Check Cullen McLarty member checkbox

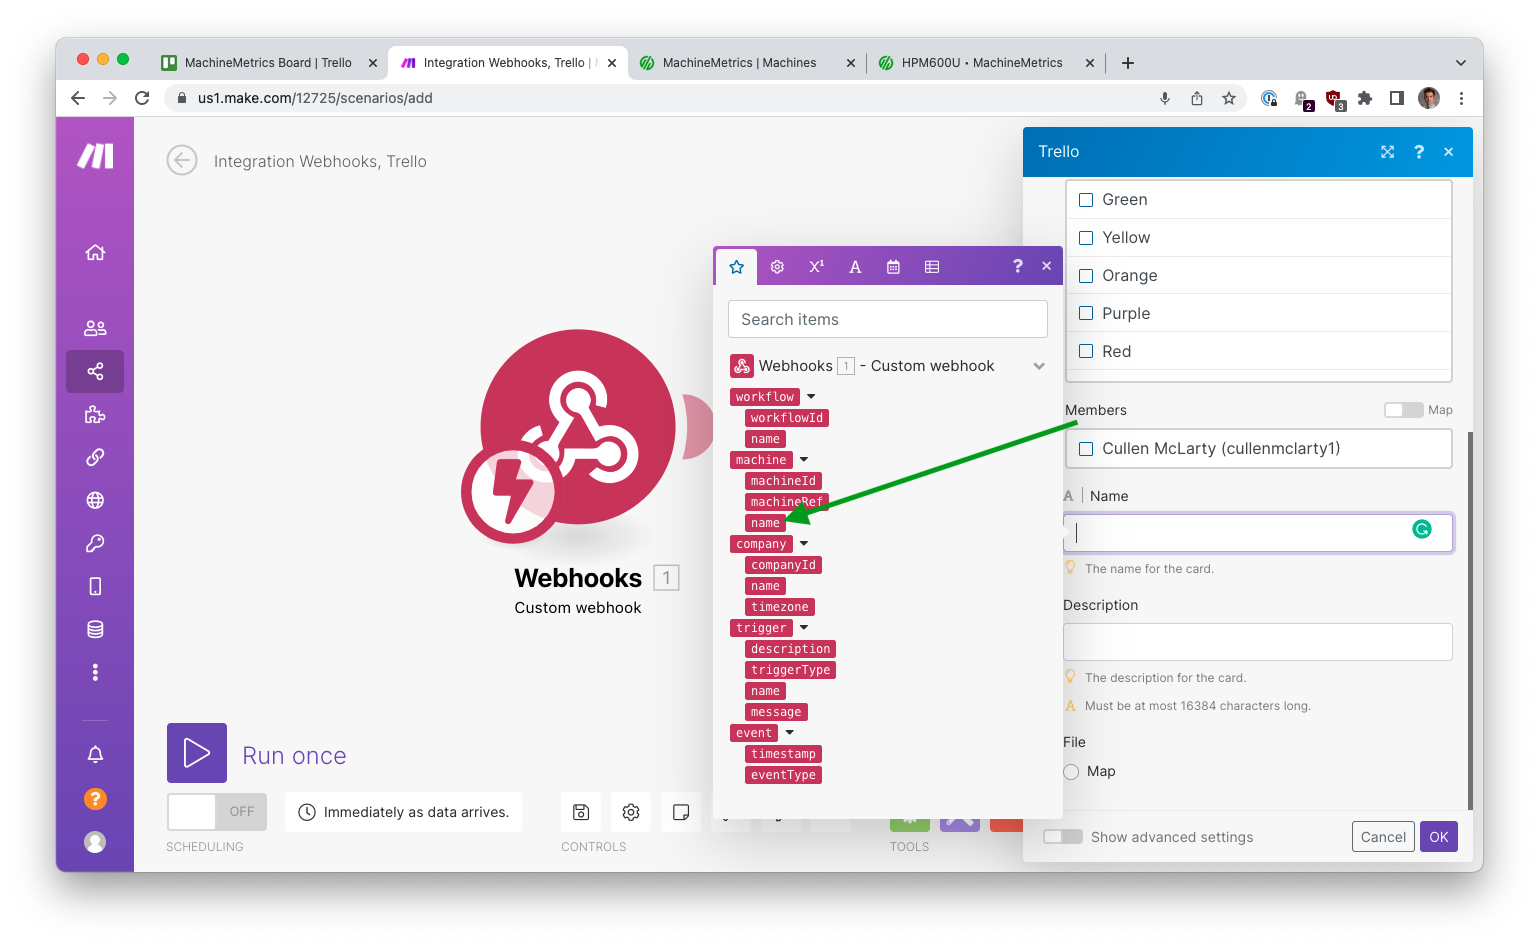(1086, 449)
